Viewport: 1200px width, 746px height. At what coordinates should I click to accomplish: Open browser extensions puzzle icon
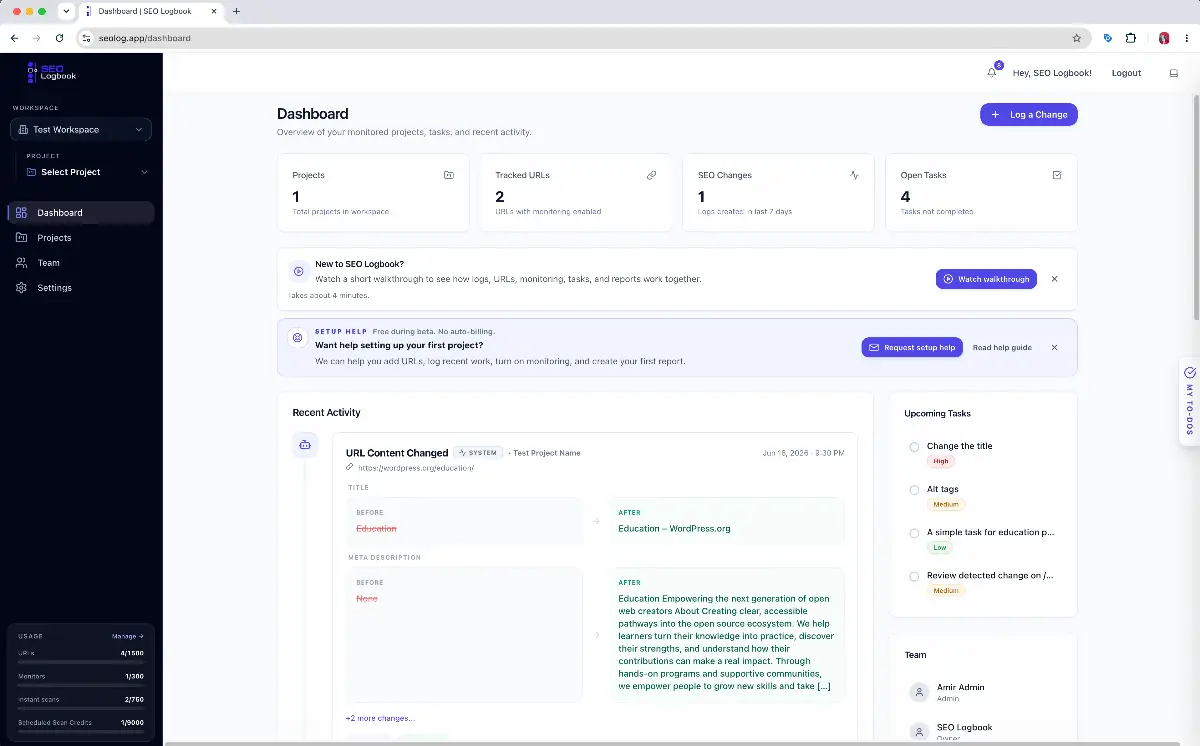click(1131, 38)
